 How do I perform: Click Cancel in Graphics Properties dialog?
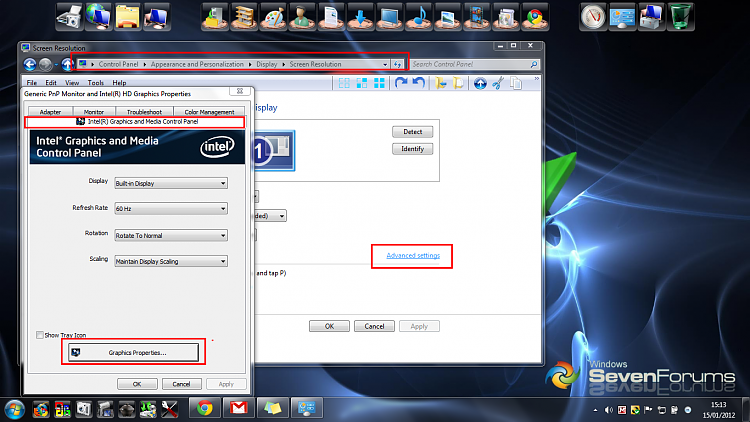(181, 384)
